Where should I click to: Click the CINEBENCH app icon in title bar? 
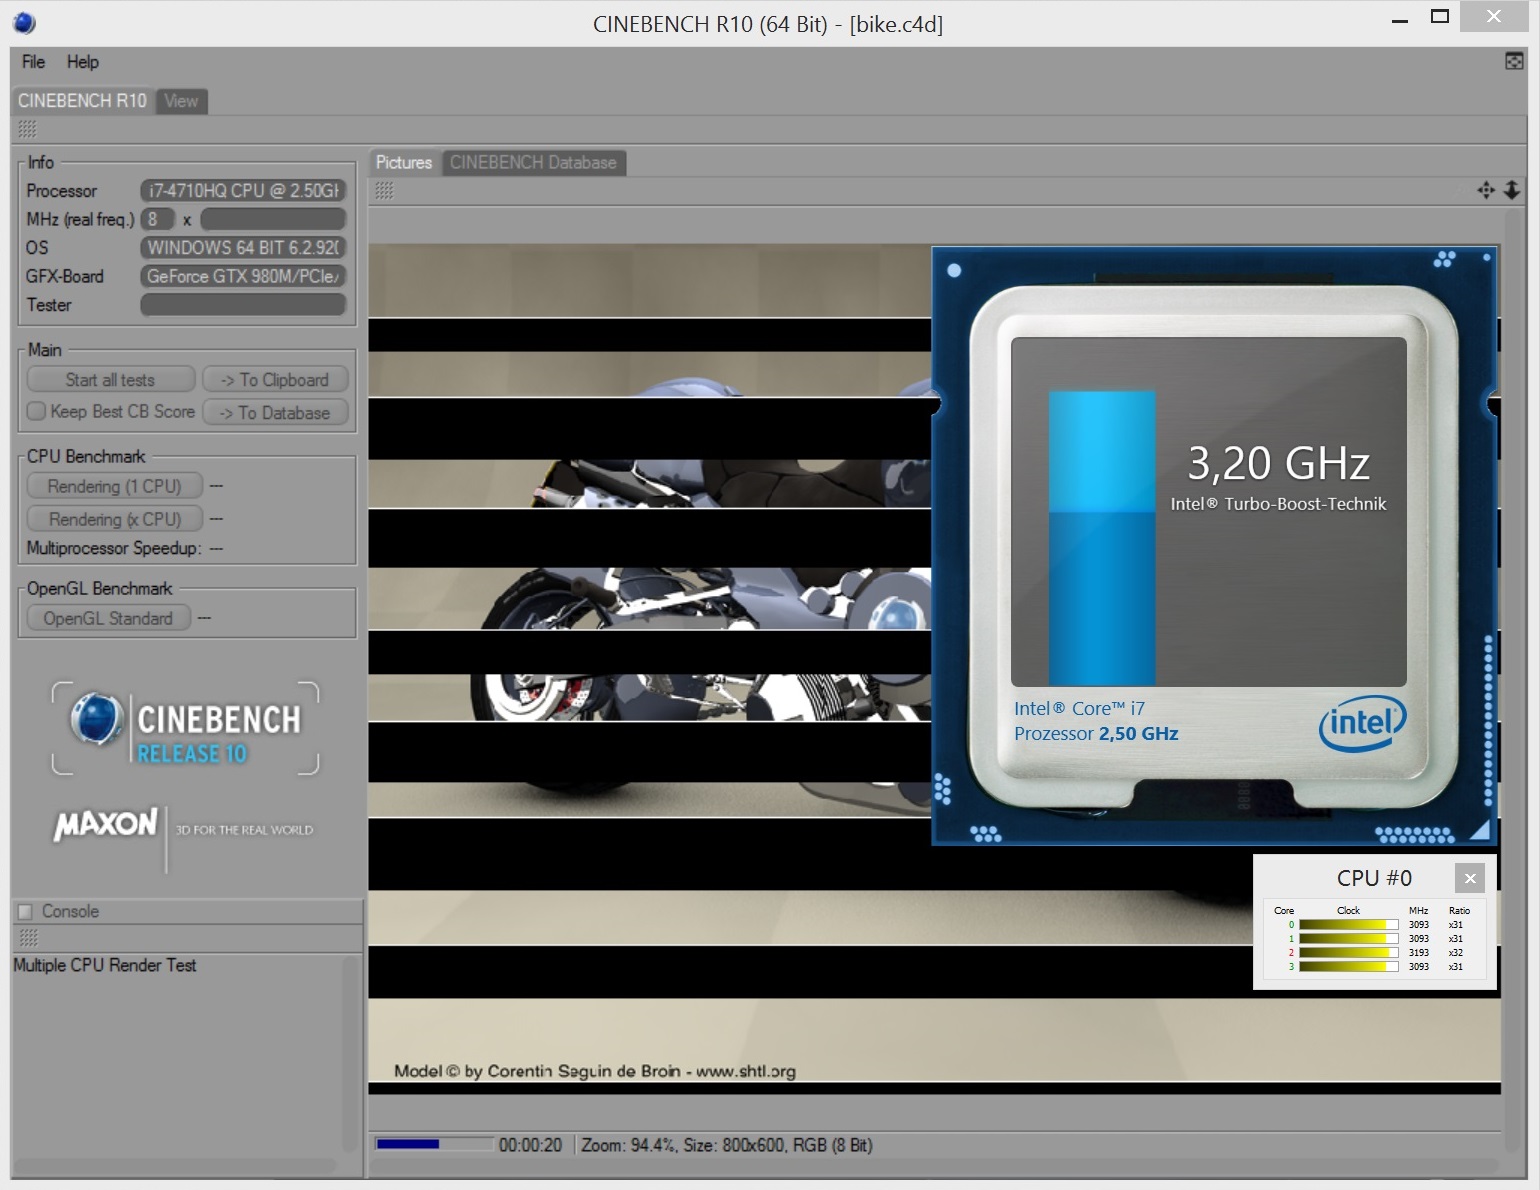[24, 22]
